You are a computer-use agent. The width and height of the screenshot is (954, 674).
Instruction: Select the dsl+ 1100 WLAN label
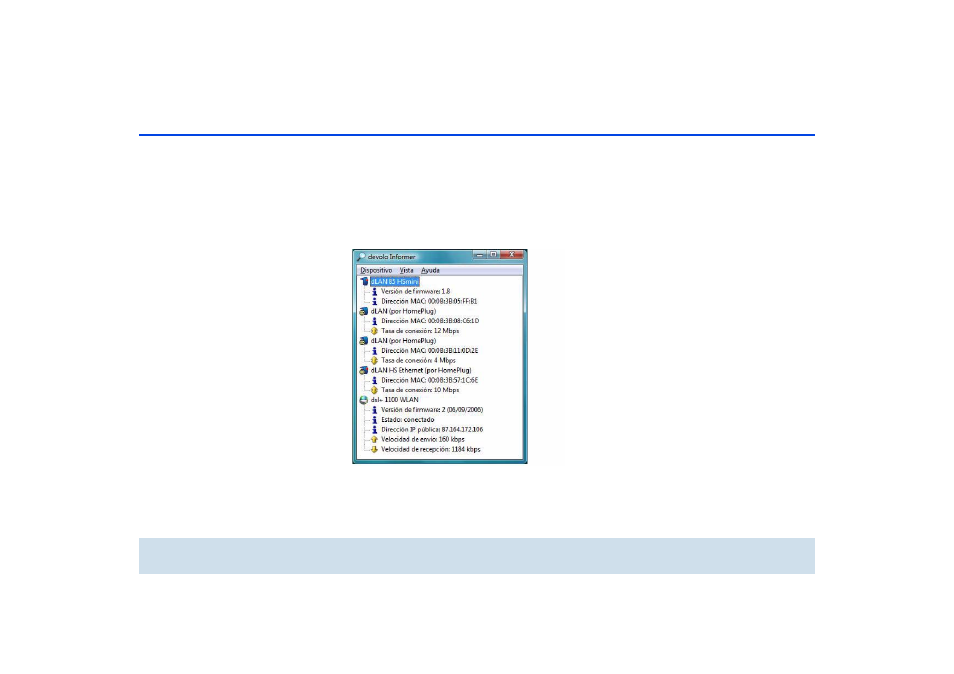coord(395,400)
